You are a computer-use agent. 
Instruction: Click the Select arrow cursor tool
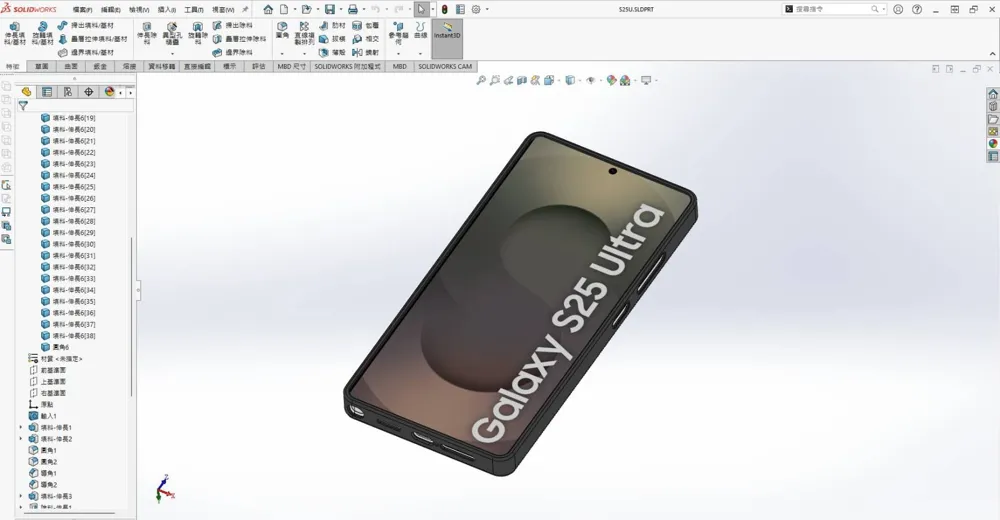tap(421, 10)
